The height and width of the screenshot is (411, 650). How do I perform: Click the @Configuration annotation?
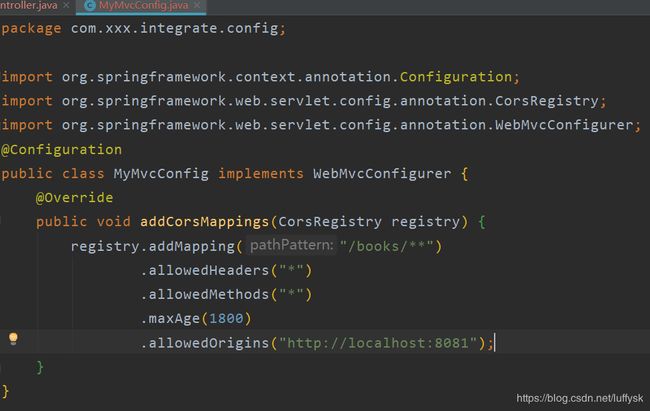point(61,149)
